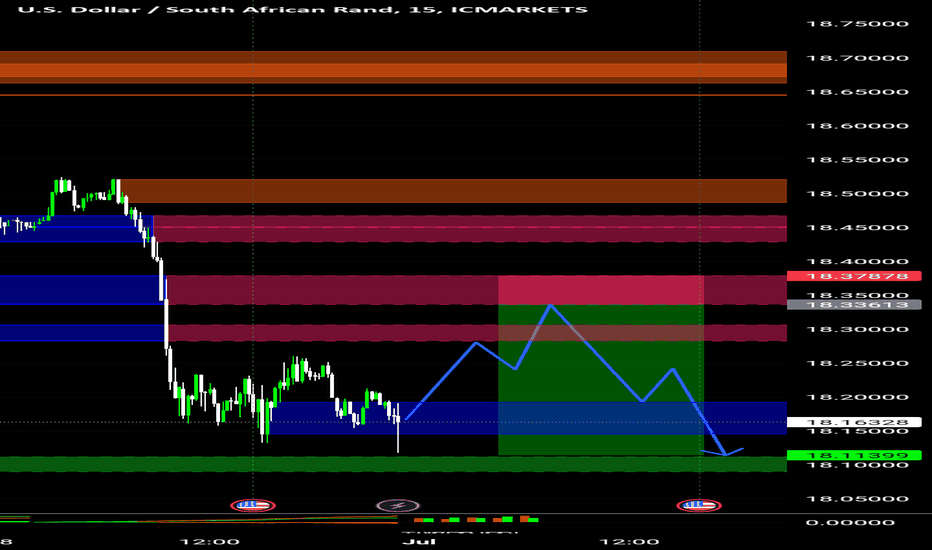Select the bright red stop-loss box of short position
This screenshot has height=550, width=932.
[x=601, y=290]
